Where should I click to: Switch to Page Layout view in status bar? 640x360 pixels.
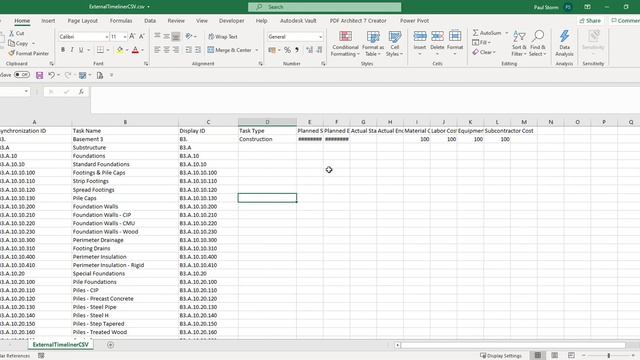(x=555, y=356)
